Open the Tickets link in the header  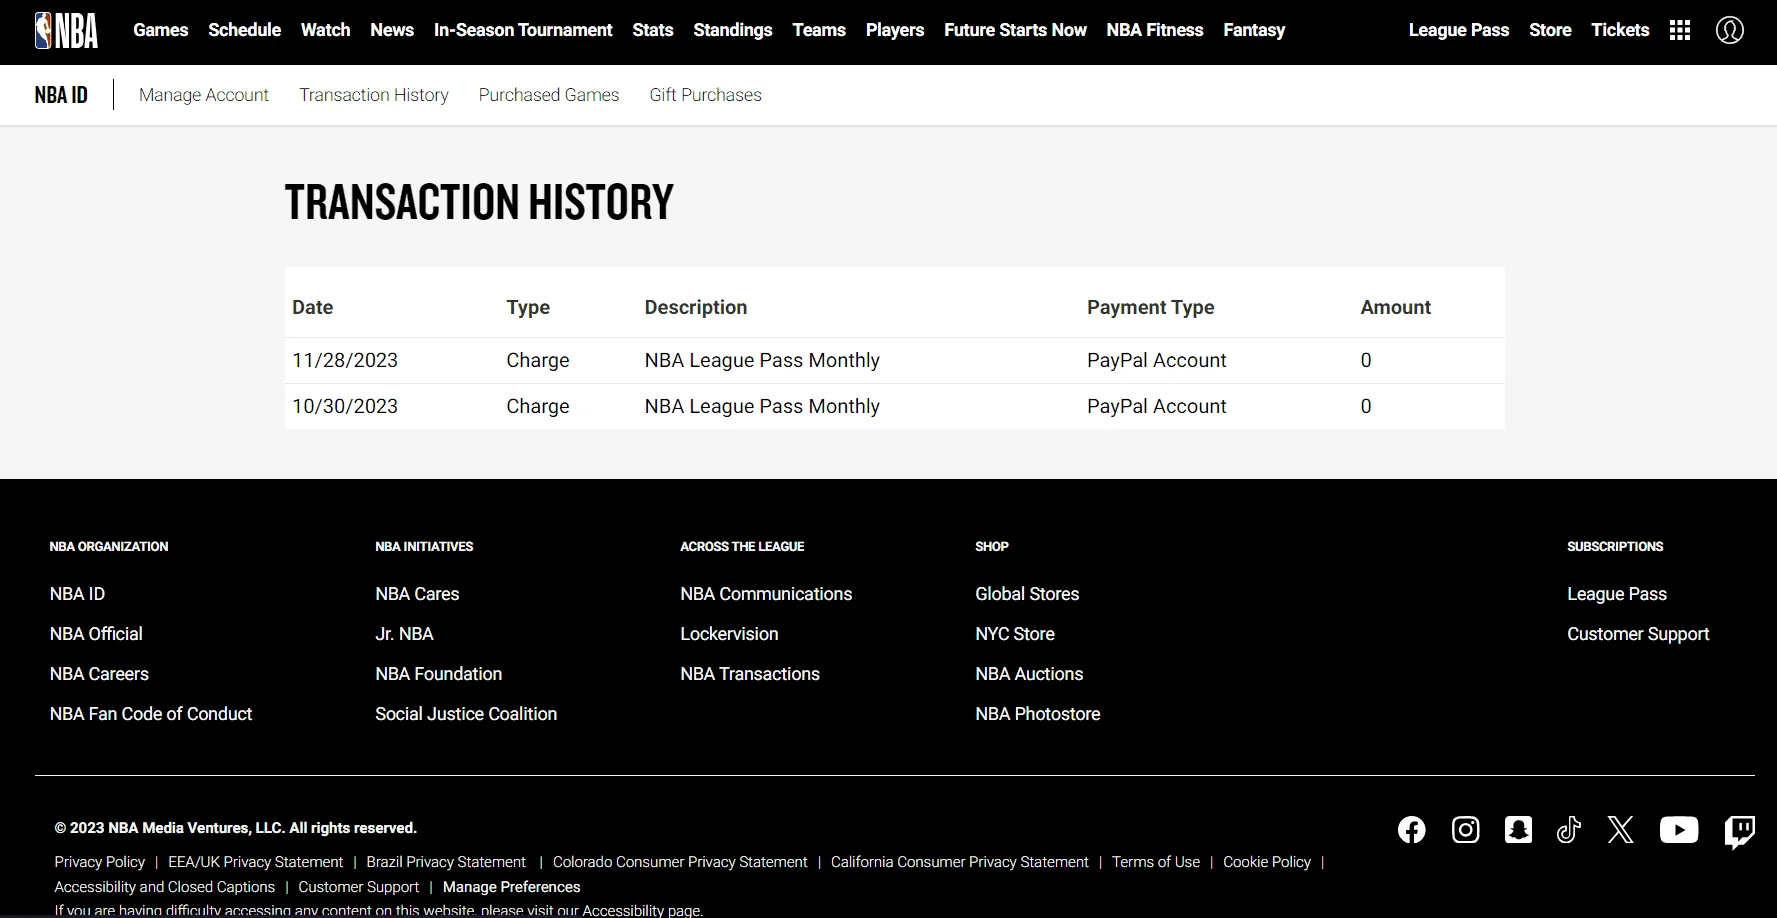pos(1620,30)
